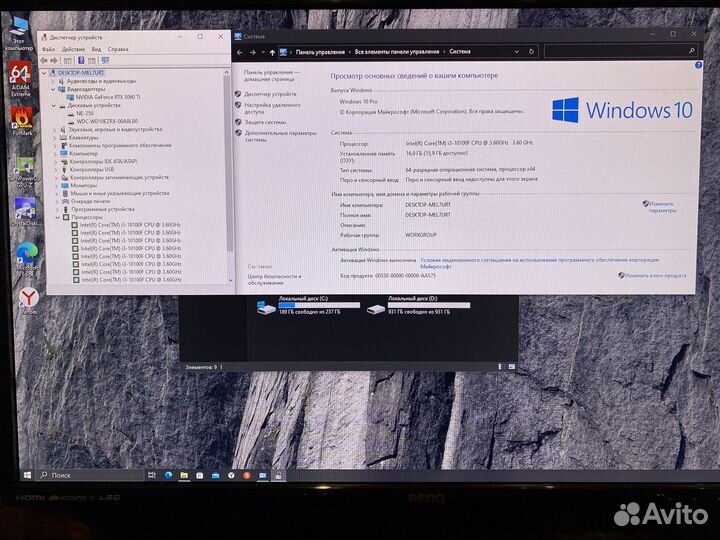This screenshot has width=720, height=540.
Task: Open the Microsoft license terms link
Action: point(540,263)
